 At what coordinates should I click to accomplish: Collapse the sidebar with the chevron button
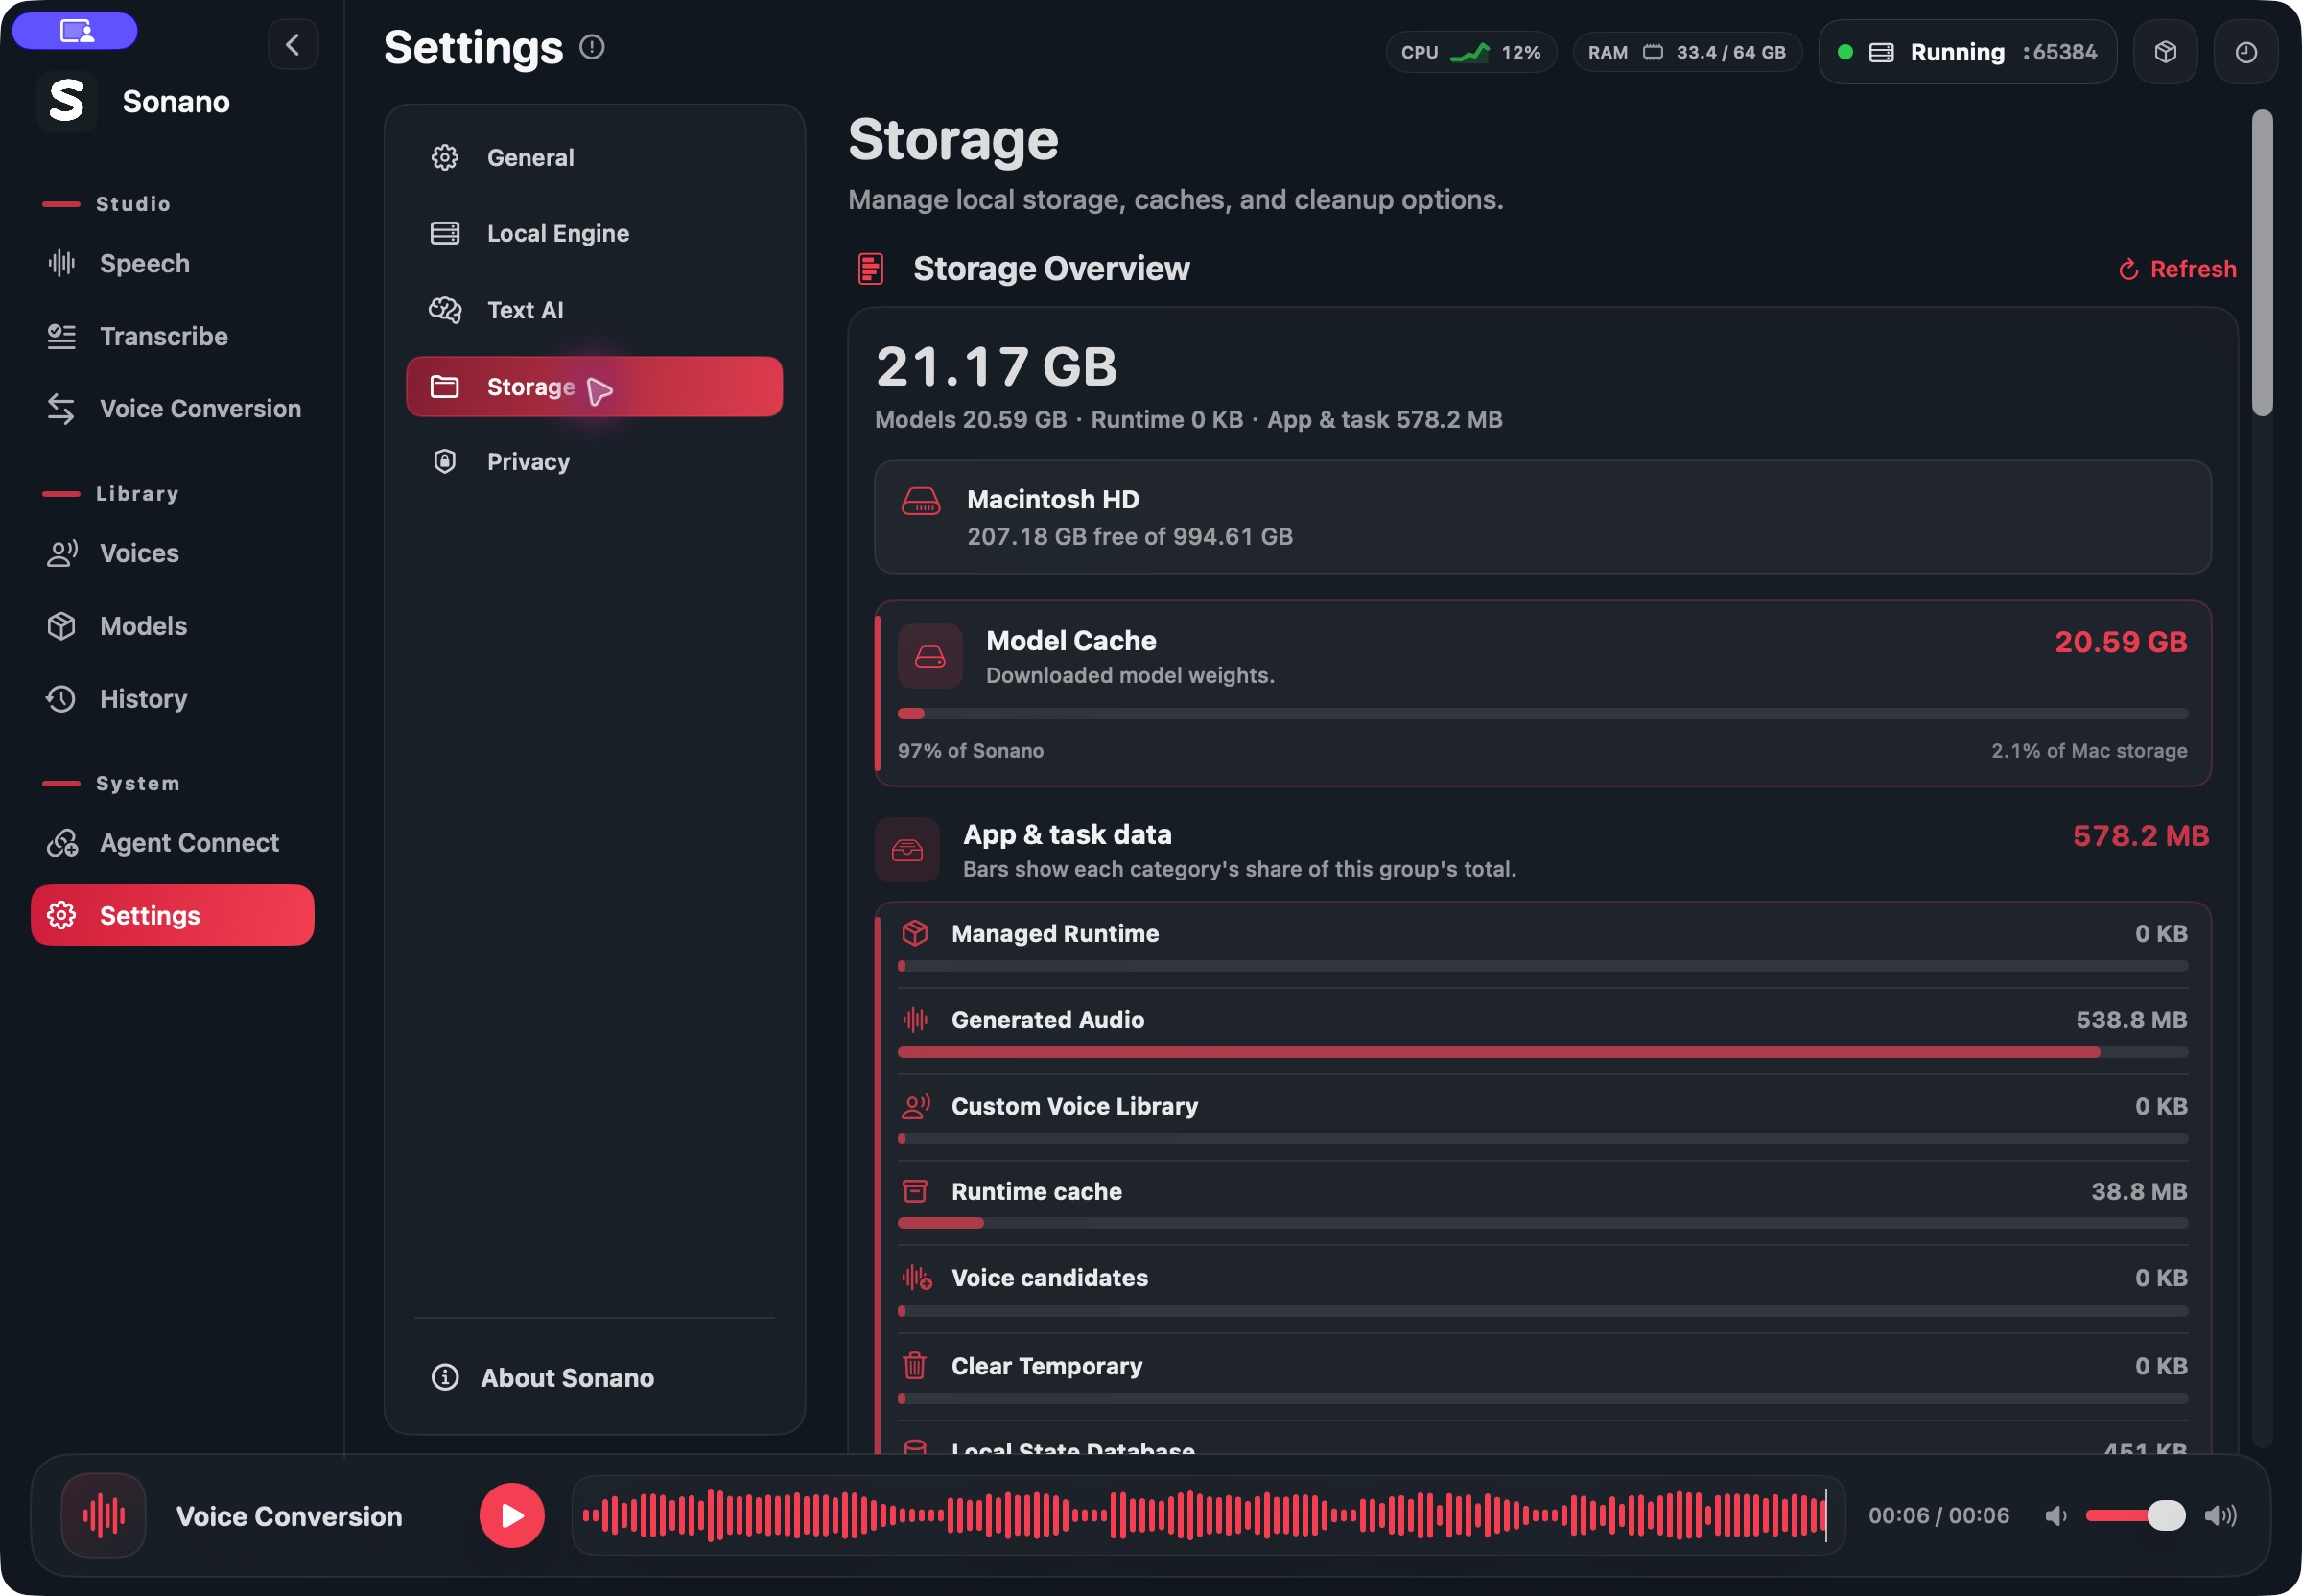(x=293, y=45)
